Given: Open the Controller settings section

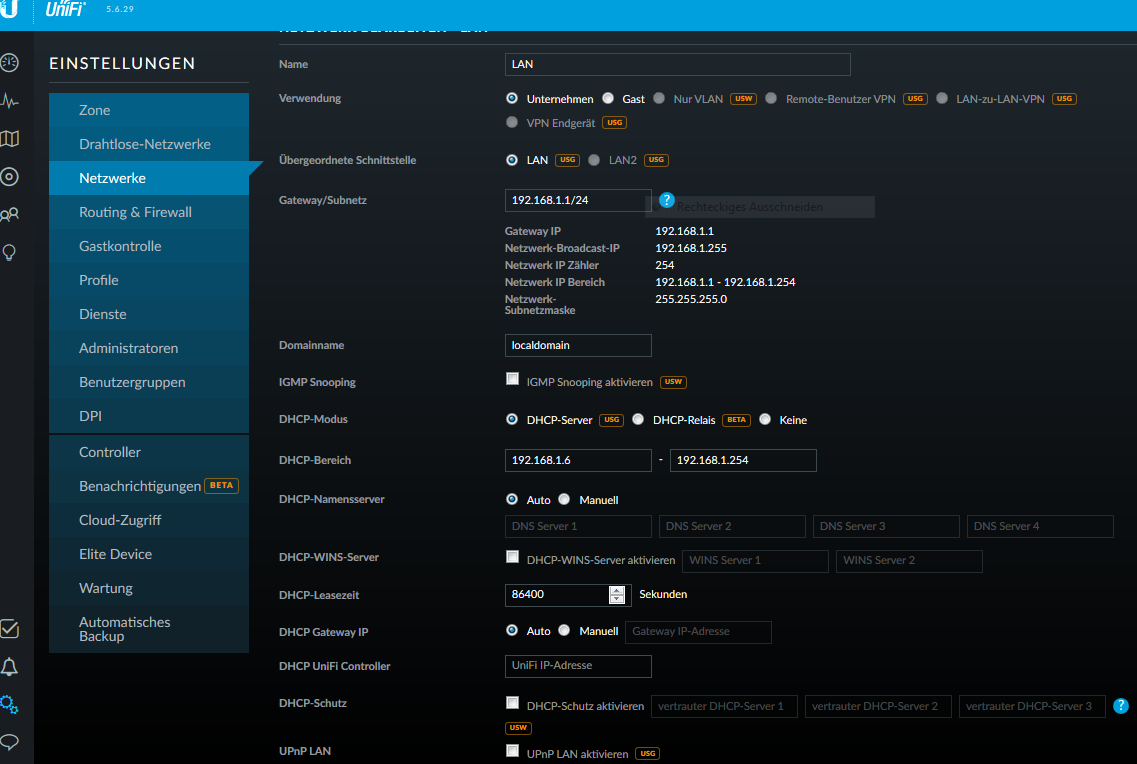Looking at the screenshot, I should click(149, 452).
